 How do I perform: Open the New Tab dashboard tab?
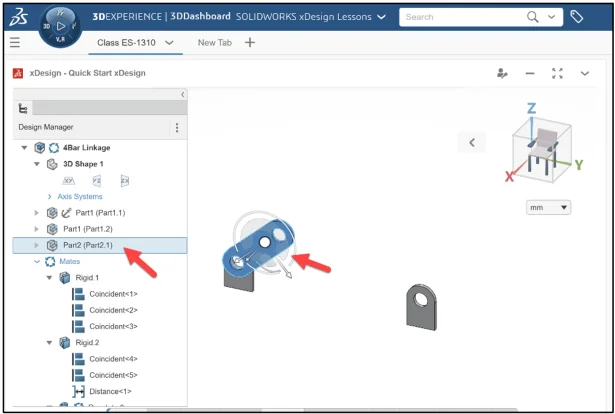(215, 42)
